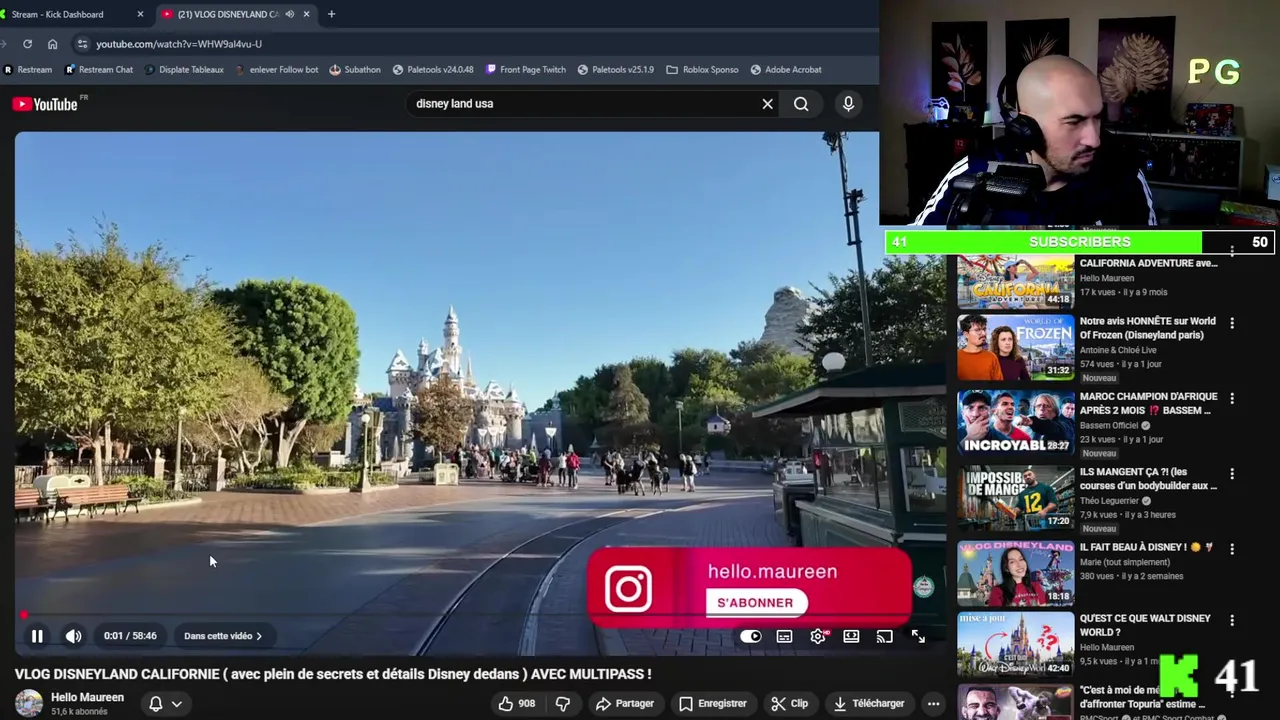Mute the video using the speaker icon
The height and width of the screenshot is (720, 1280).
click(x=73, y=636)
